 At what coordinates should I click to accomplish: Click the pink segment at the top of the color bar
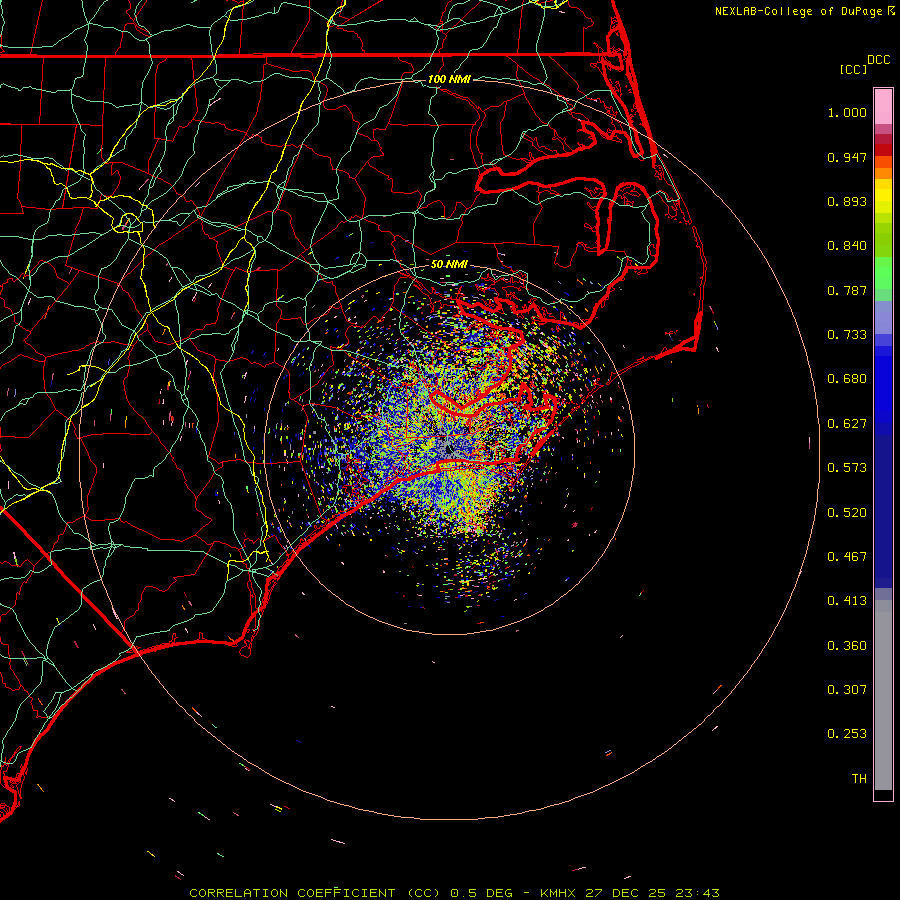click(883, 107)
